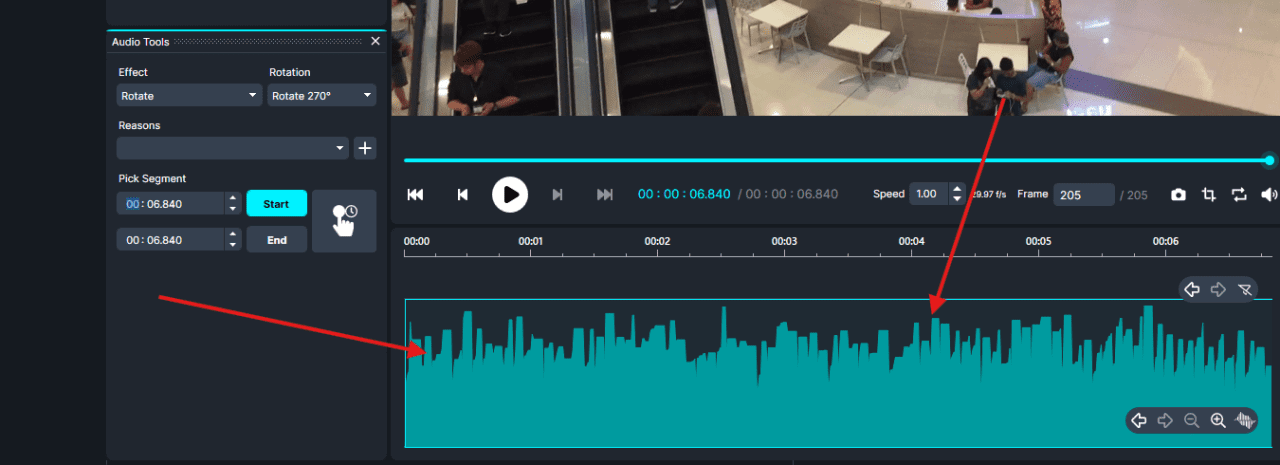Click the pick-time hand pointer icon

(x=344, y=220)
